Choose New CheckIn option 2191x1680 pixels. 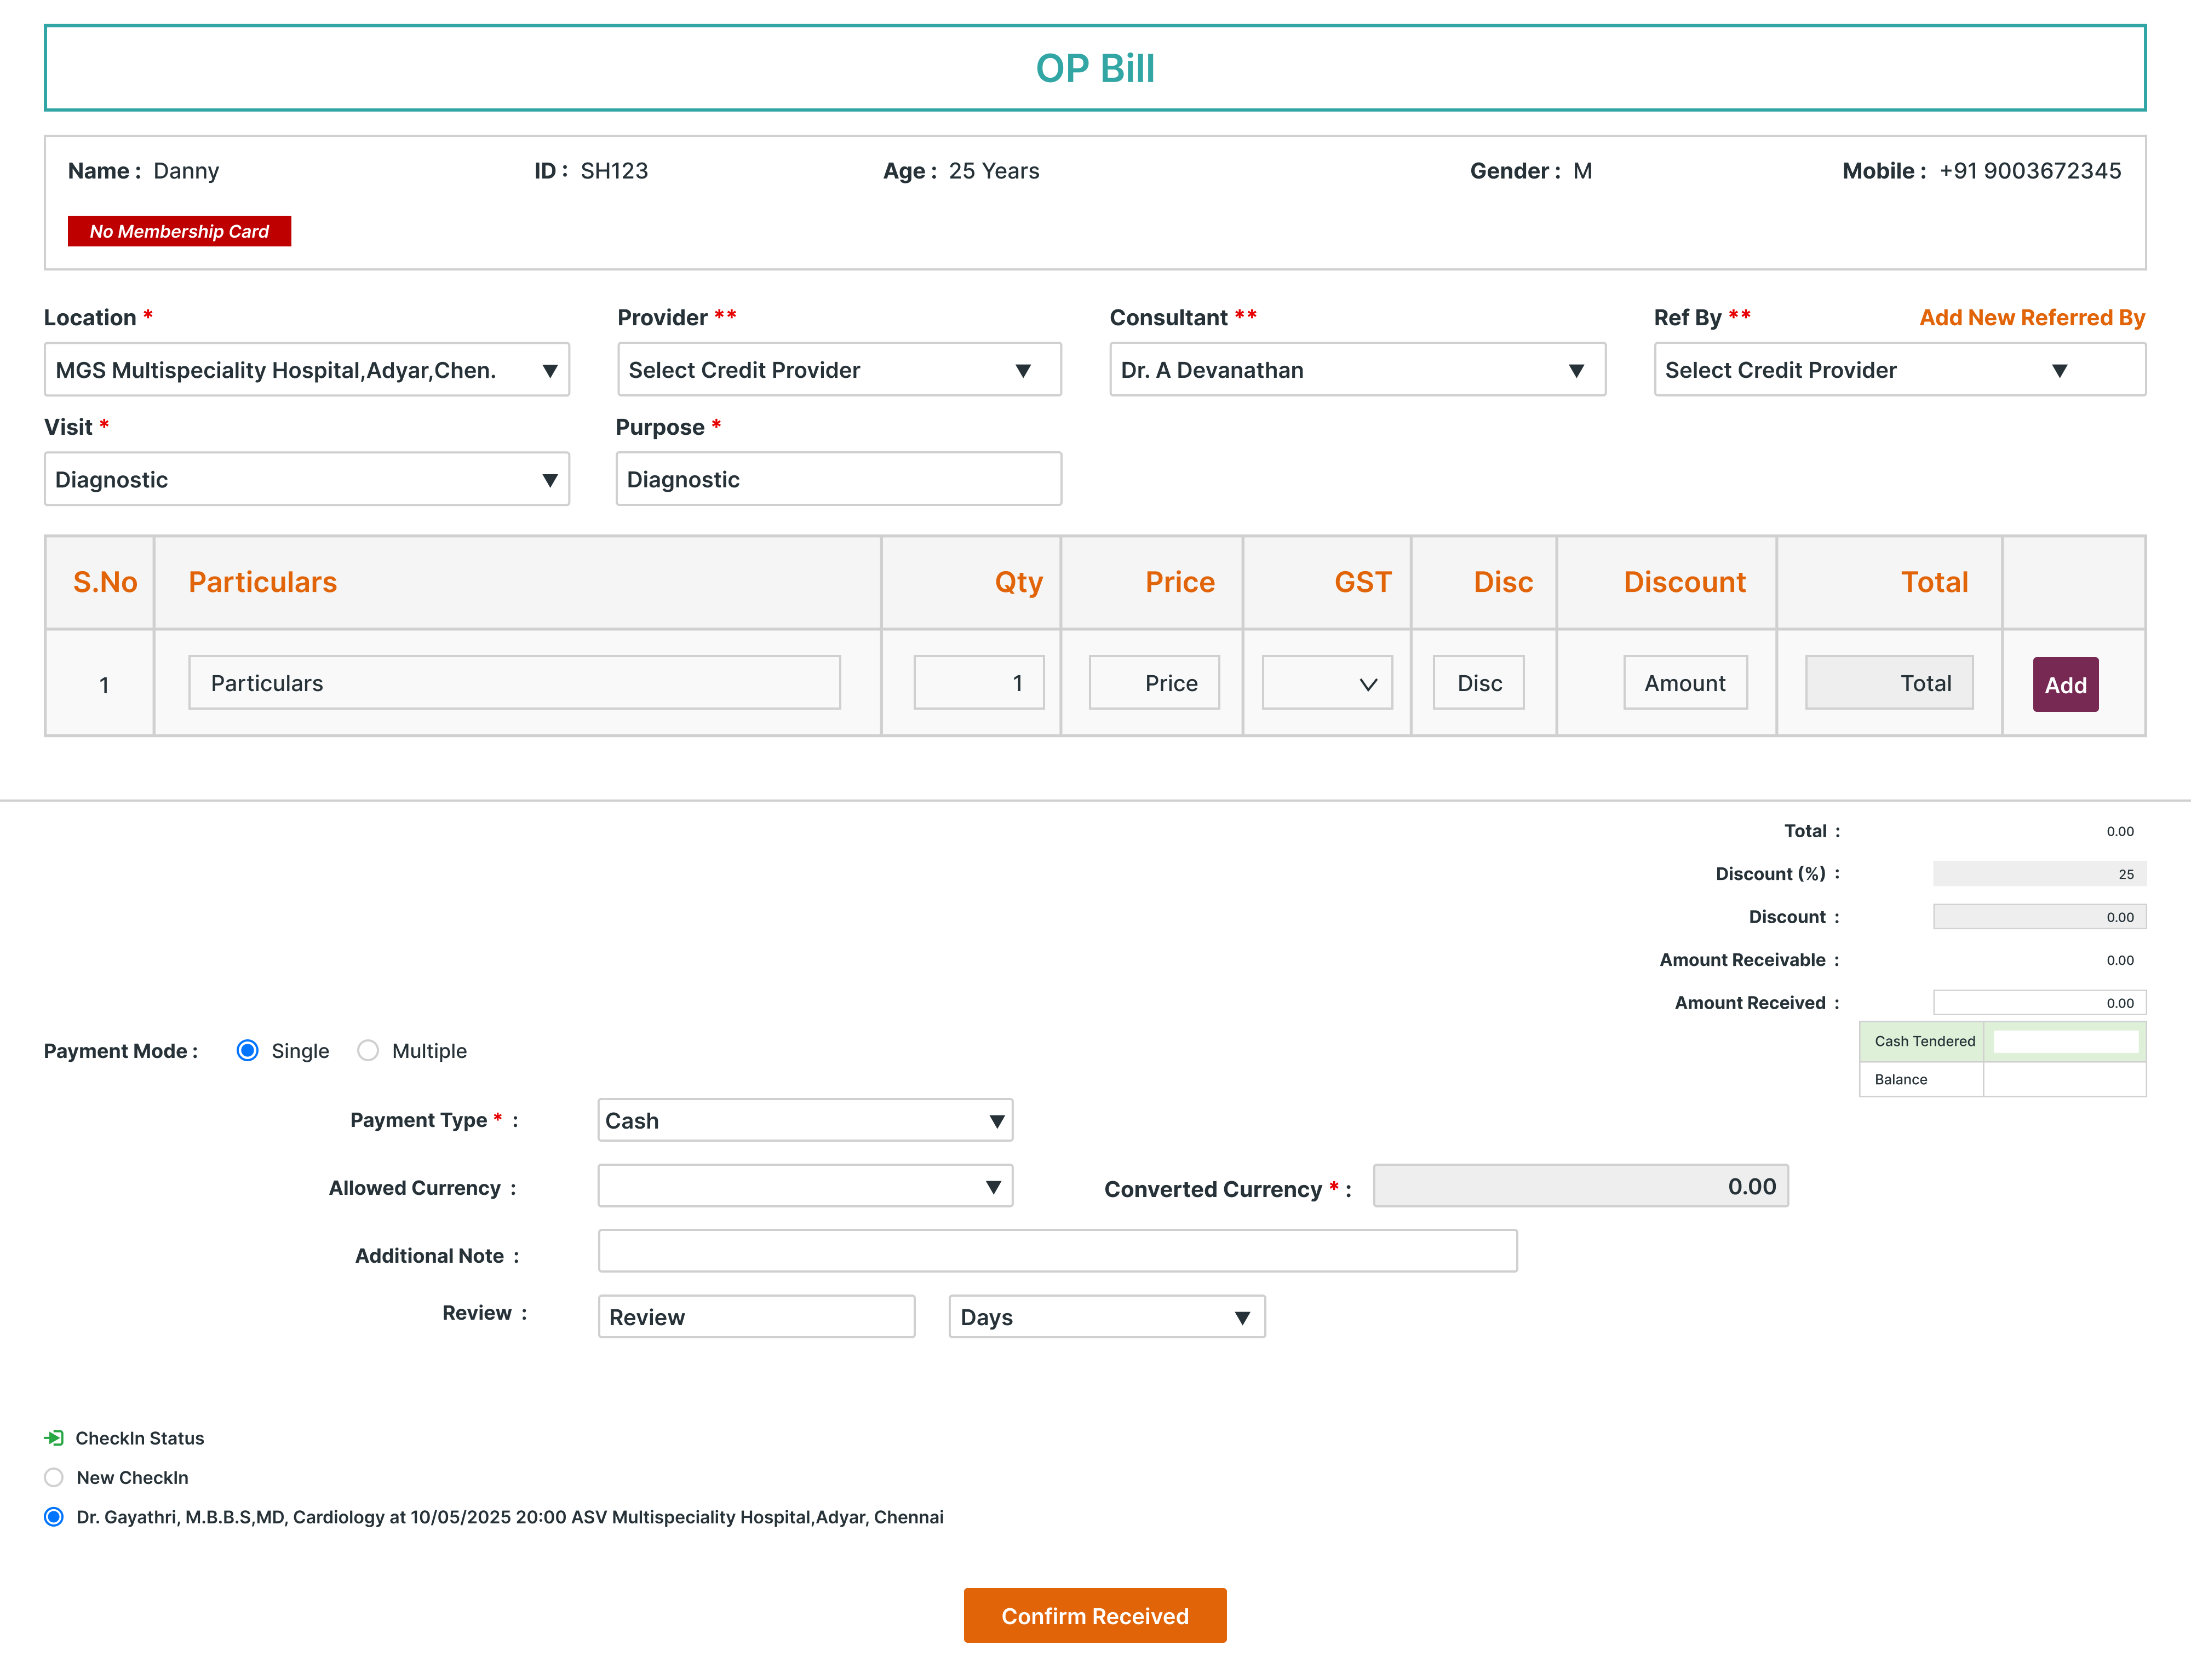[x=54, y=1478]
